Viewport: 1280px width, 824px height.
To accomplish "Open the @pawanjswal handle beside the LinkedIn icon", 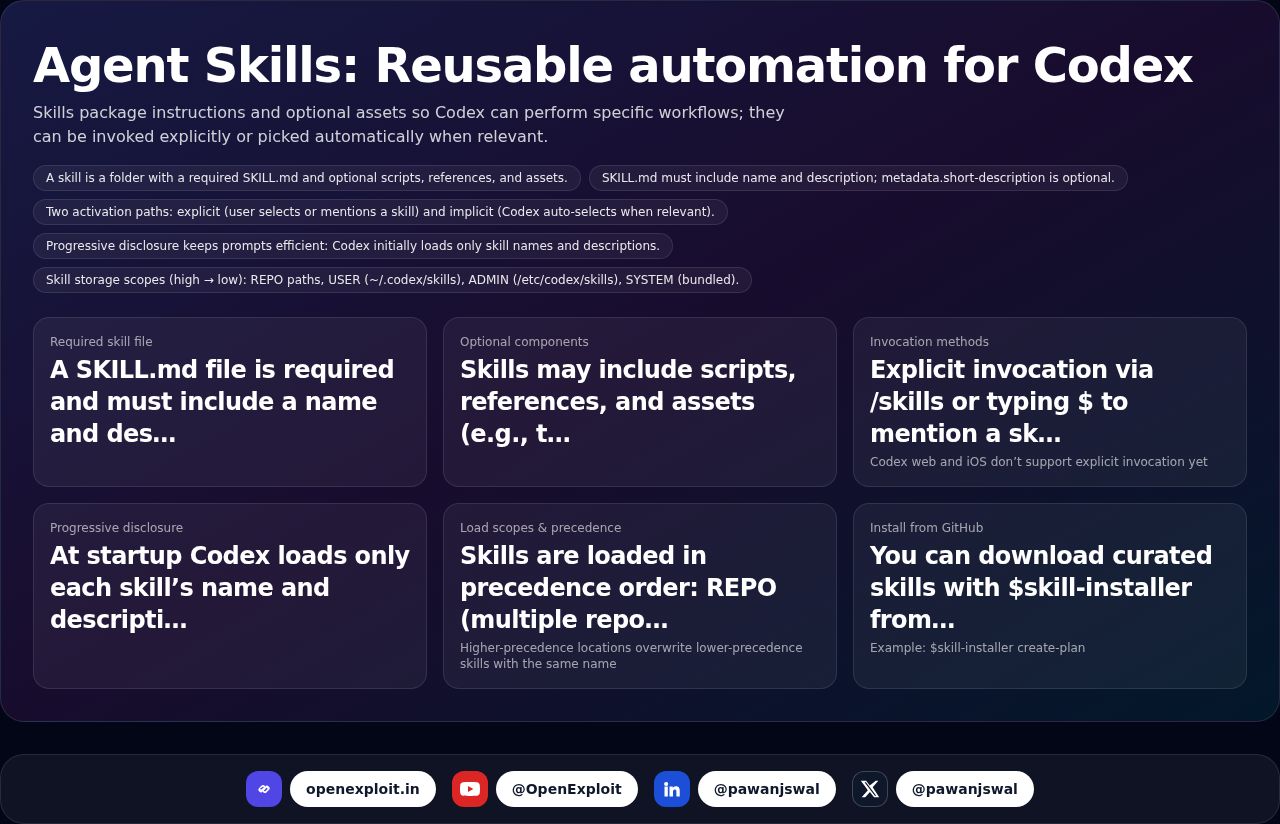I will (x=767, y=789).
